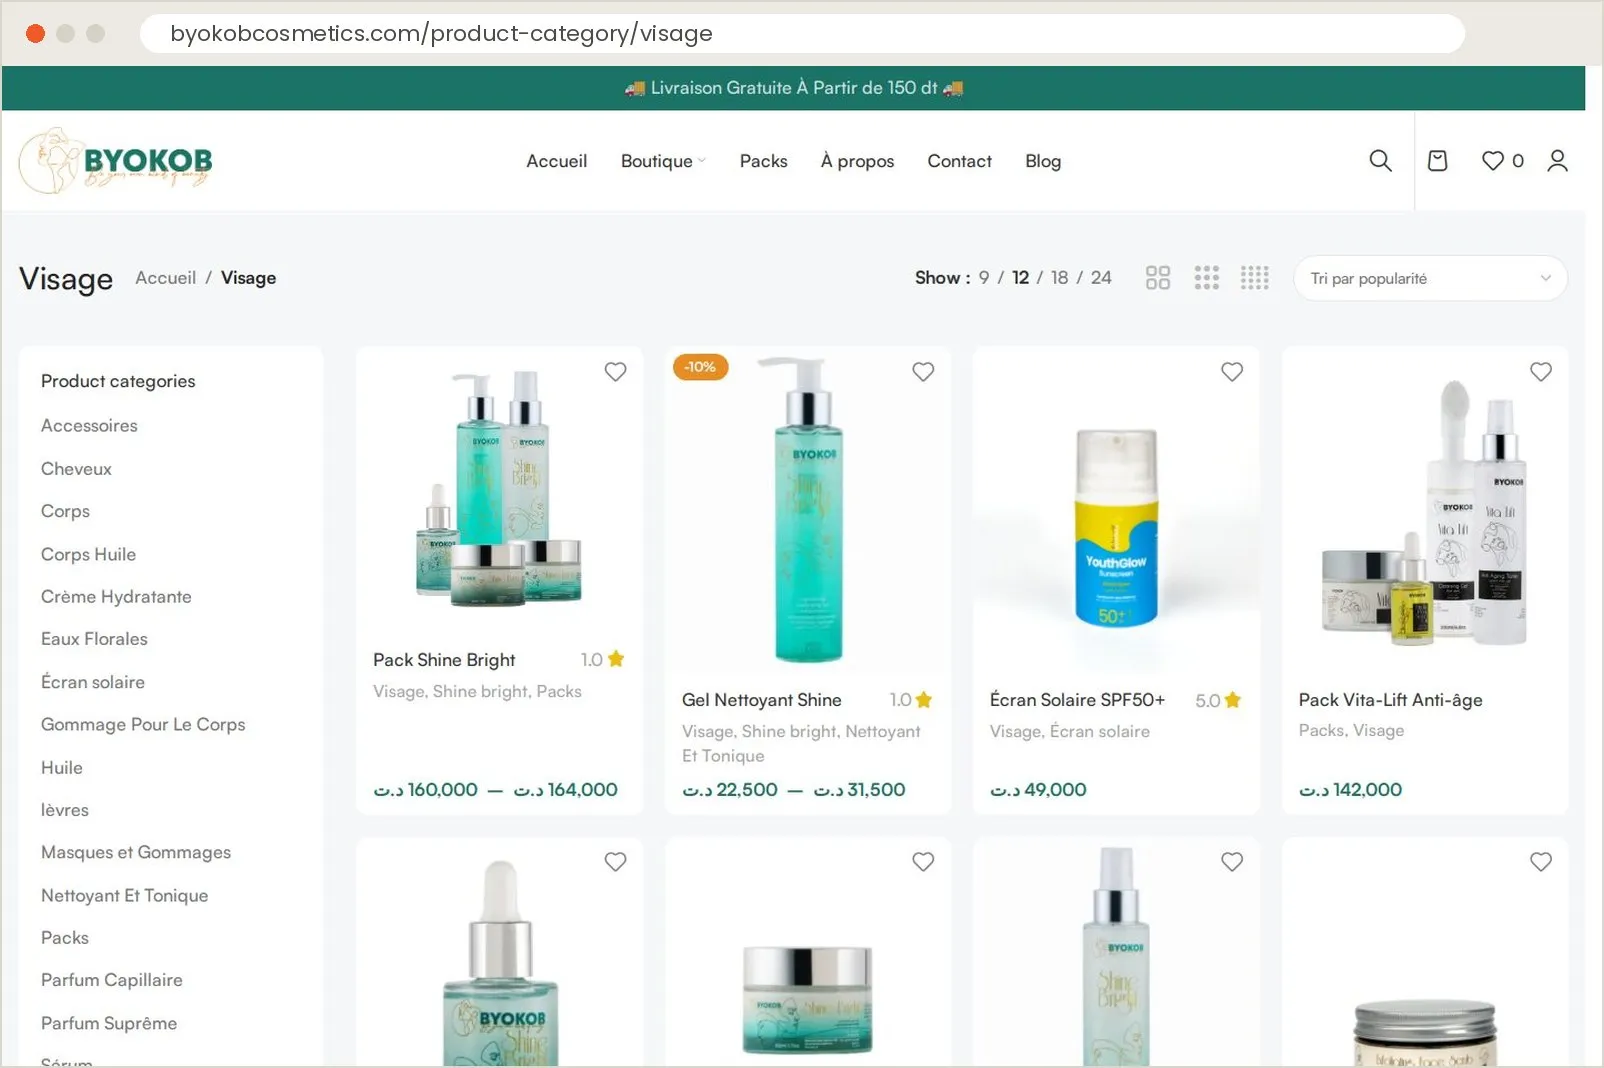Open the Gommage Pour Le Corps category
This screenshot has height=1068, width=1604.
point(143,725)
